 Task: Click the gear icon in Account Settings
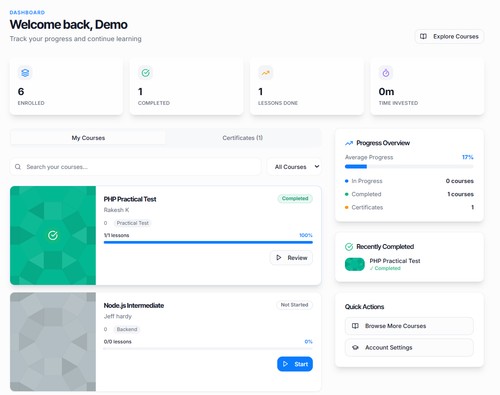(355, 347)
